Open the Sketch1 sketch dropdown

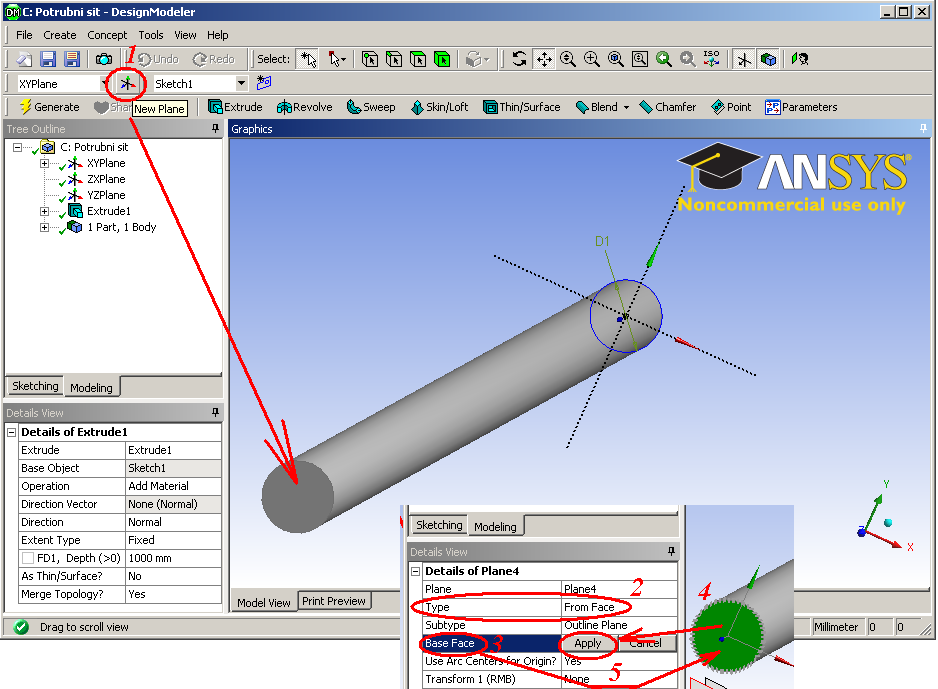coord(241,83)
